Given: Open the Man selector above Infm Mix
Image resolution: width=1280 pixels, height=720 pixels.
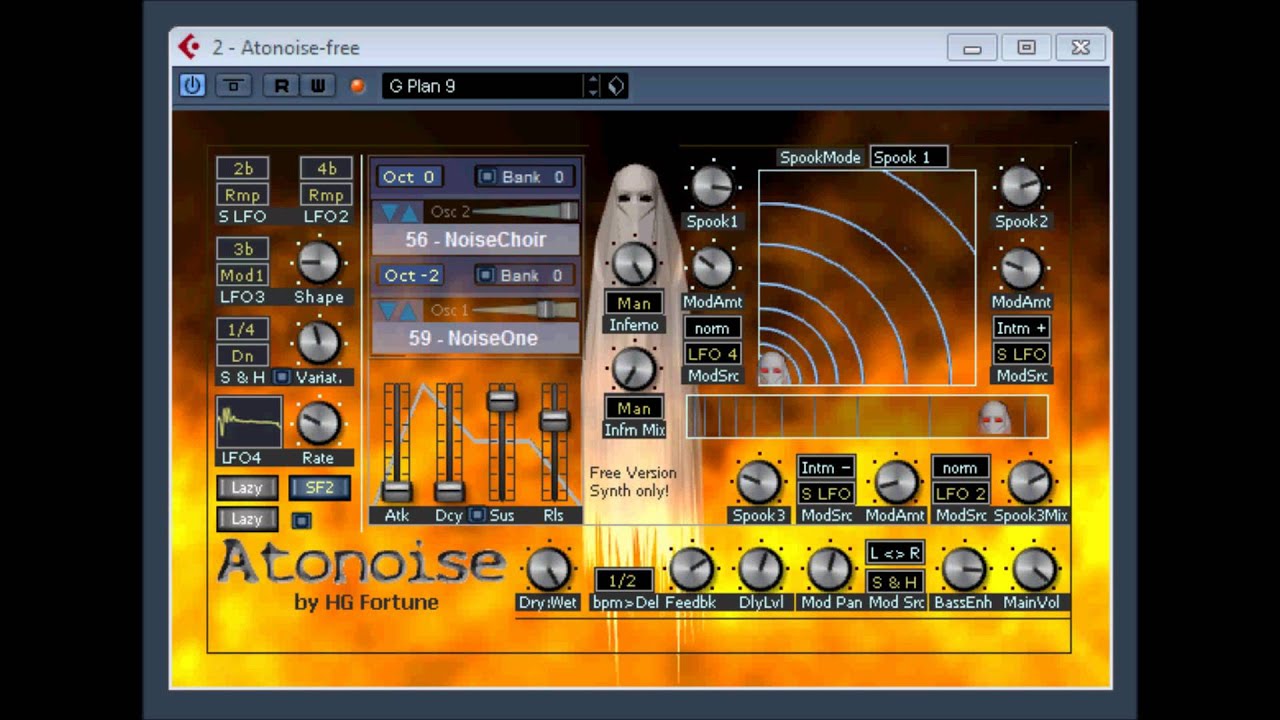Looking at the screenshot, I should coord(634,408).
